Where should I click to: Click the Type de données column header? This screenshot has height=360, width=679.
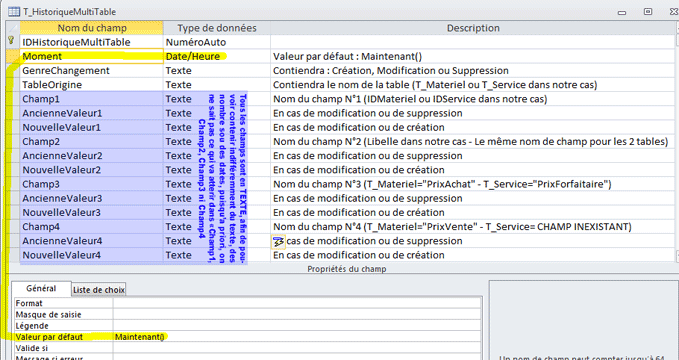(217, 28)
